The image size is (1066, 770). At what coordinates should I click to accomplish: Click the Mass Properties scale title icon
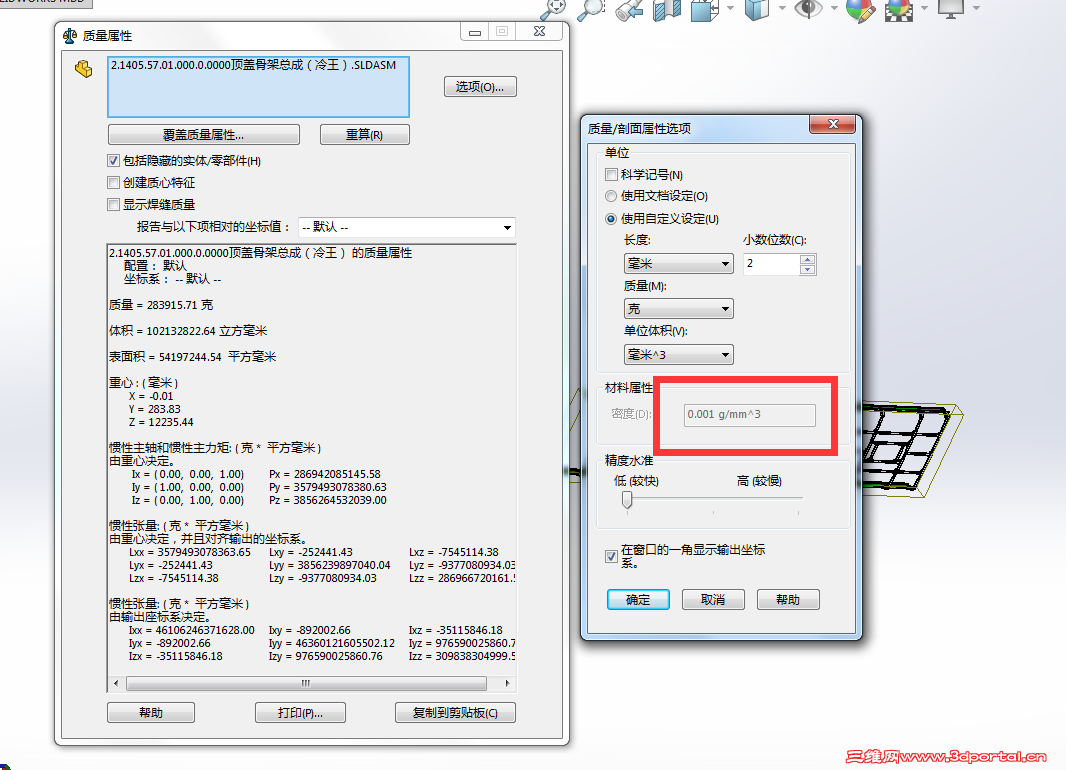tap(69, 36)
